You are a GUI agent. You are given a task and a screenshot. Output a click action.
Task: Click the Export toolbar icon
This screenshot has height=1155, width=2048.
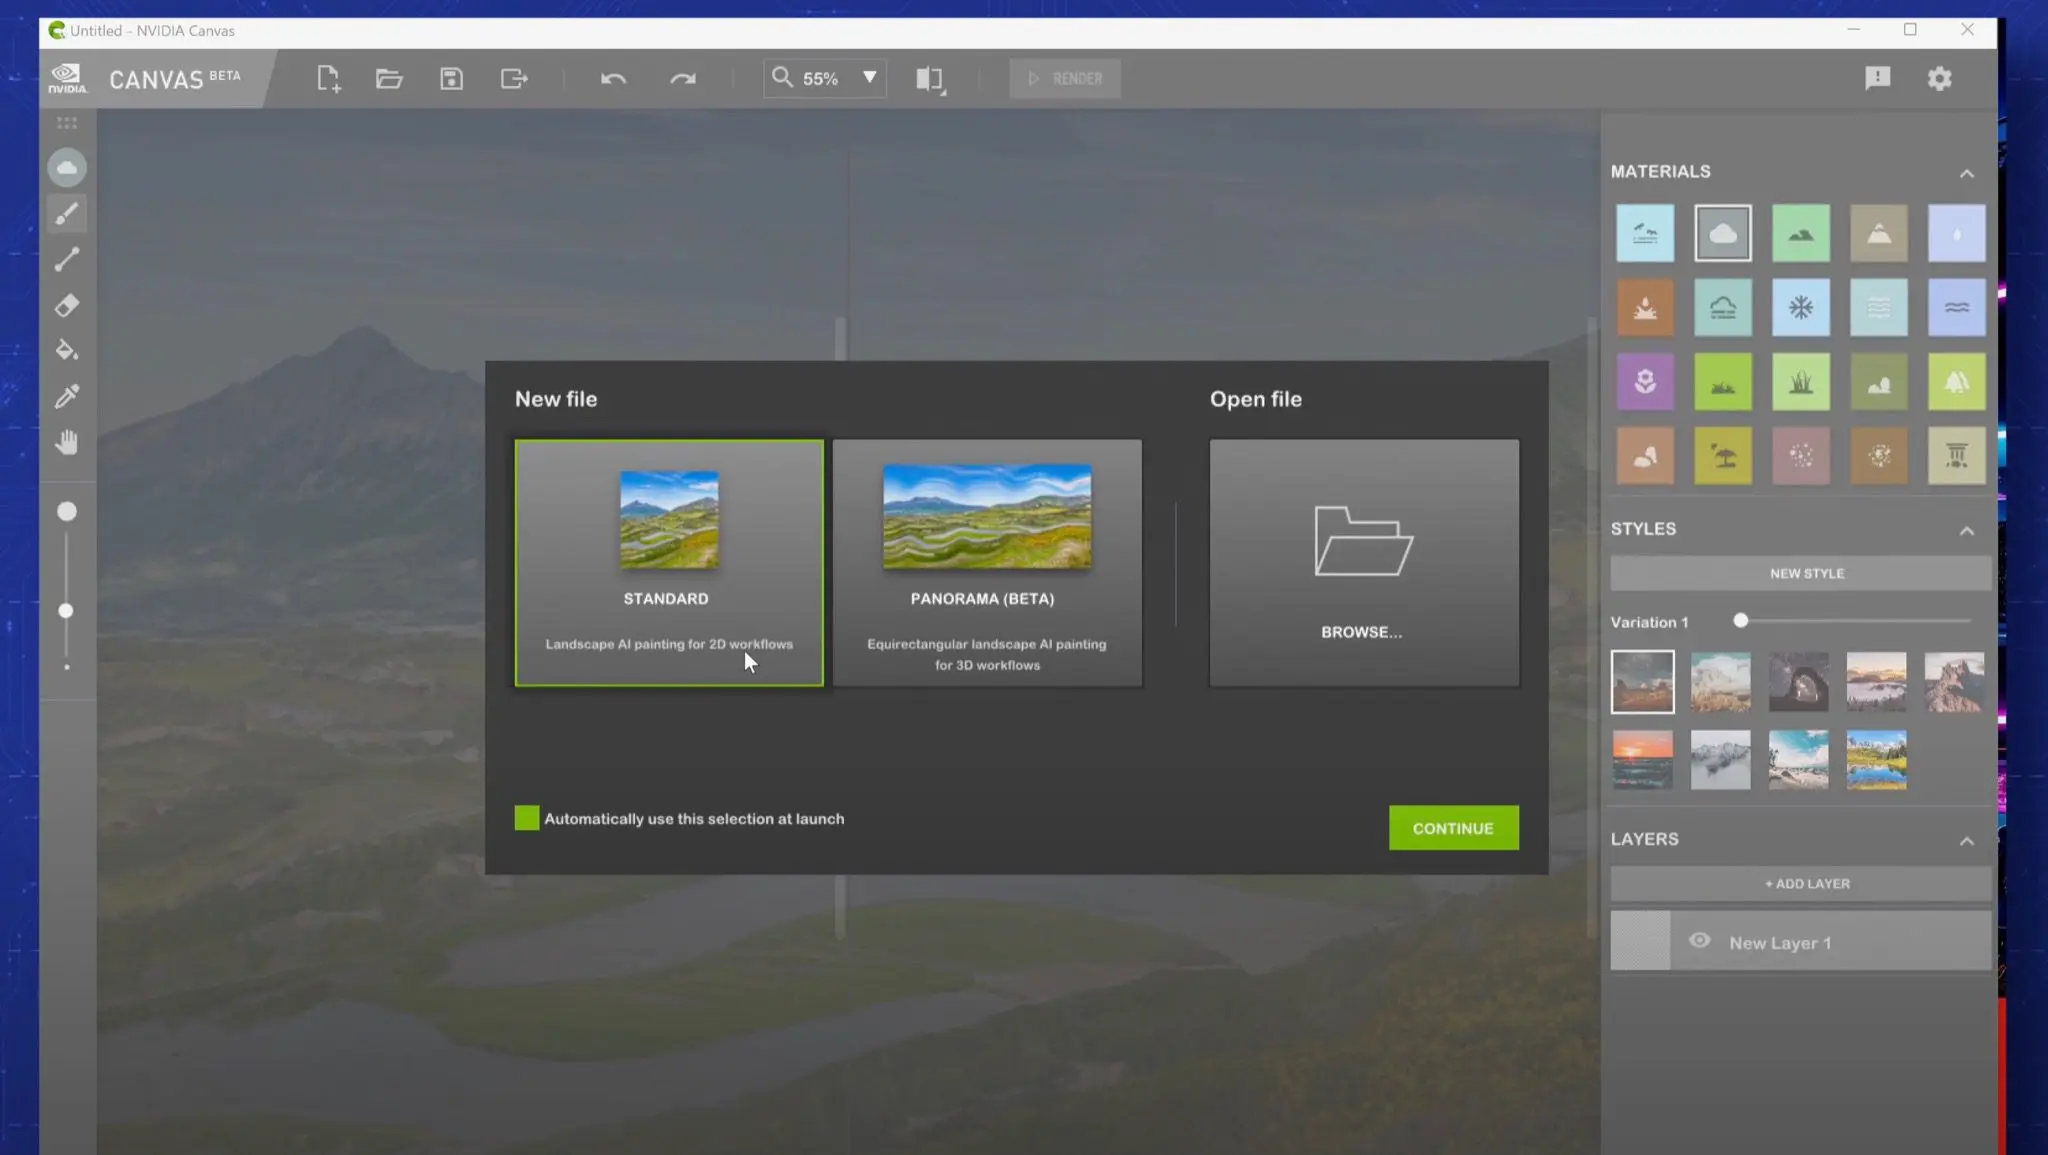tap(514, 78)
